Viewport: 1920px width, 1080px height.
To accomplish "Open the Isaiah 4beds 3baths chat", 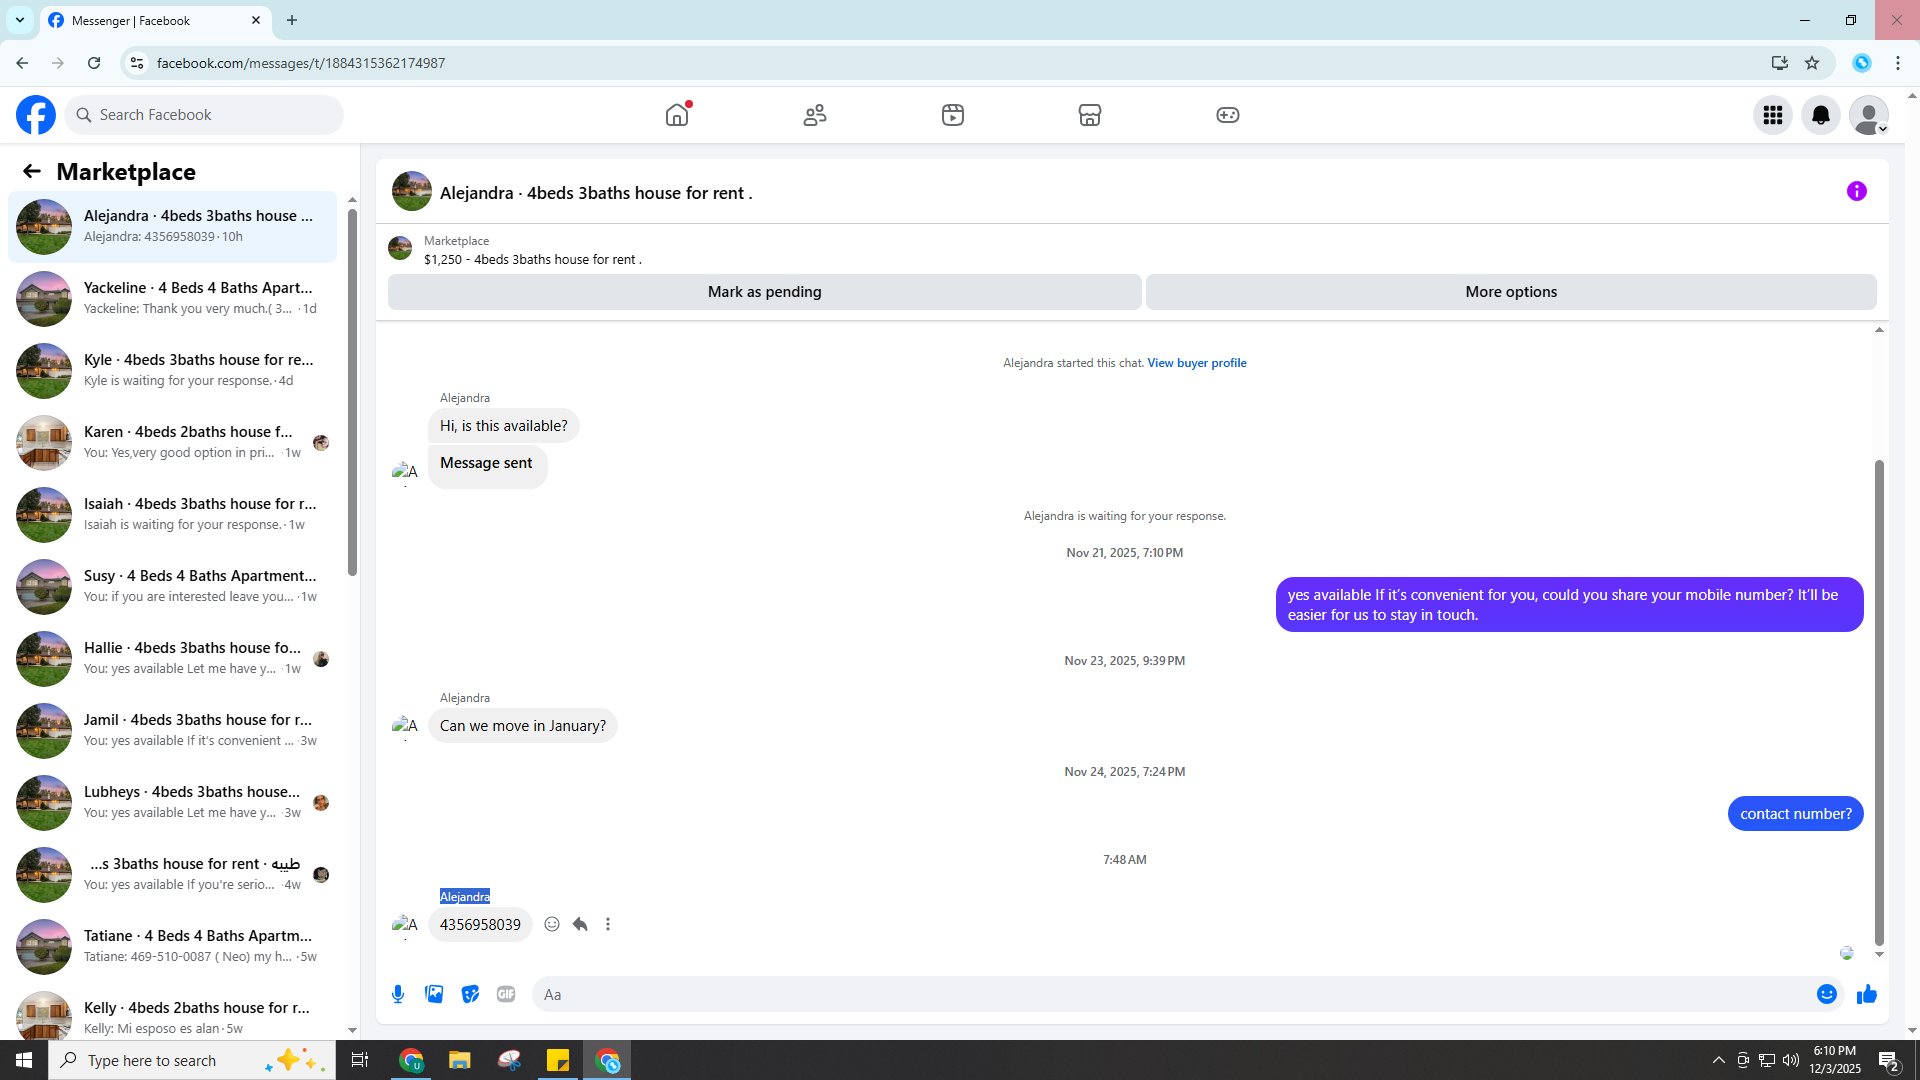I will tap(172, 514).
